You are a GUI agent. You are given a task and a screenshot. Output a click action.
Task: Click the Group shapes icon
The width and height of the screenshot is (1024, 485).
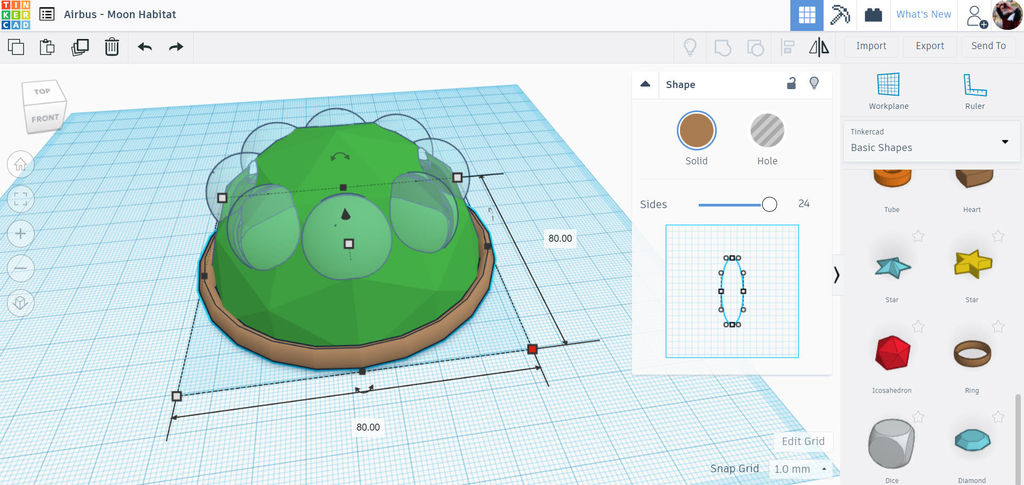(722, 47)
